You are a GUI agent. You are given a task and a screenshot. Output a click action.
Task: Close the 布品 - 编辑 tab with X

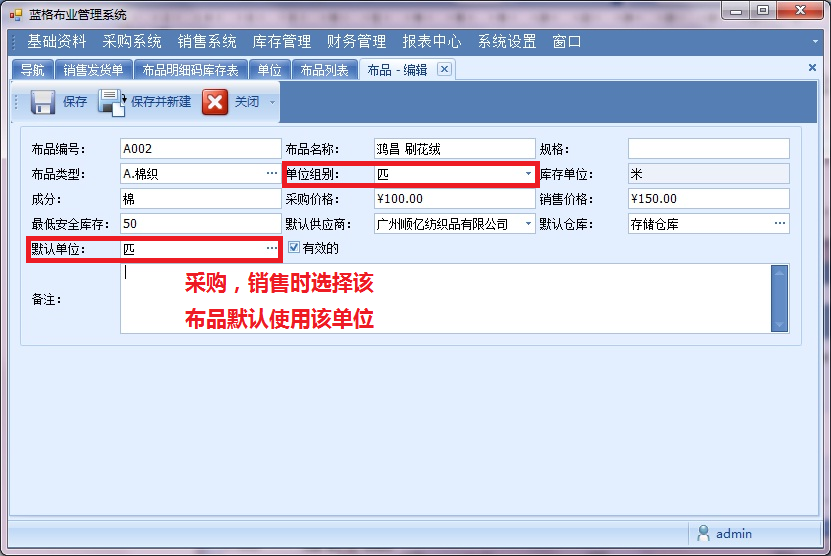[x=445, y=69]
